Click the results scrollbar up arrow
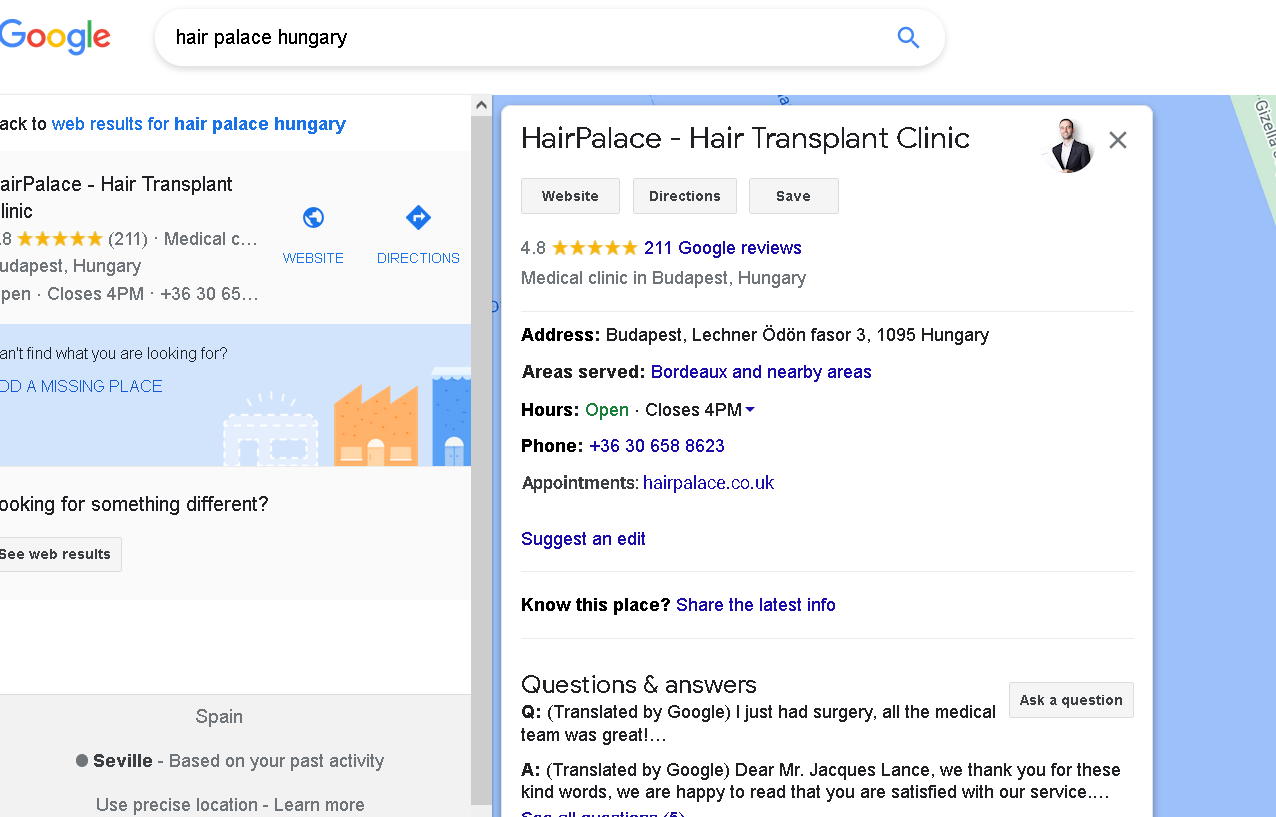 coord(482,105)
